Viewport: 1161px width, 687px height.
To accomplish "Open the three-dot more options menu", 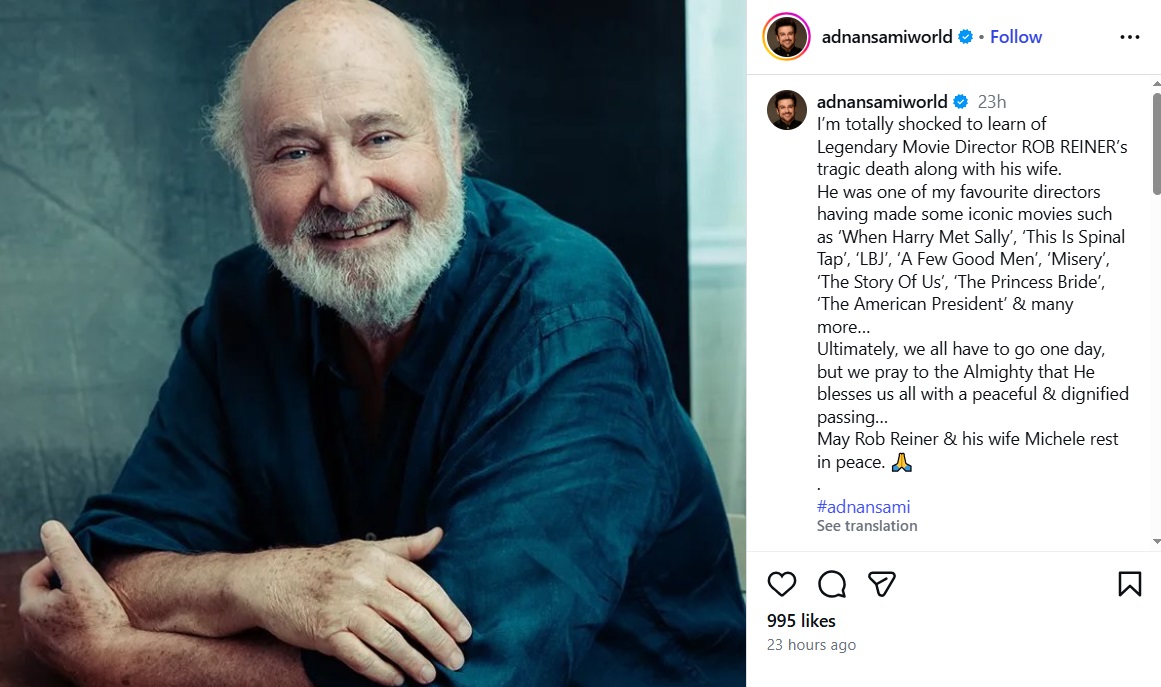I will (x=1129, y=37).
